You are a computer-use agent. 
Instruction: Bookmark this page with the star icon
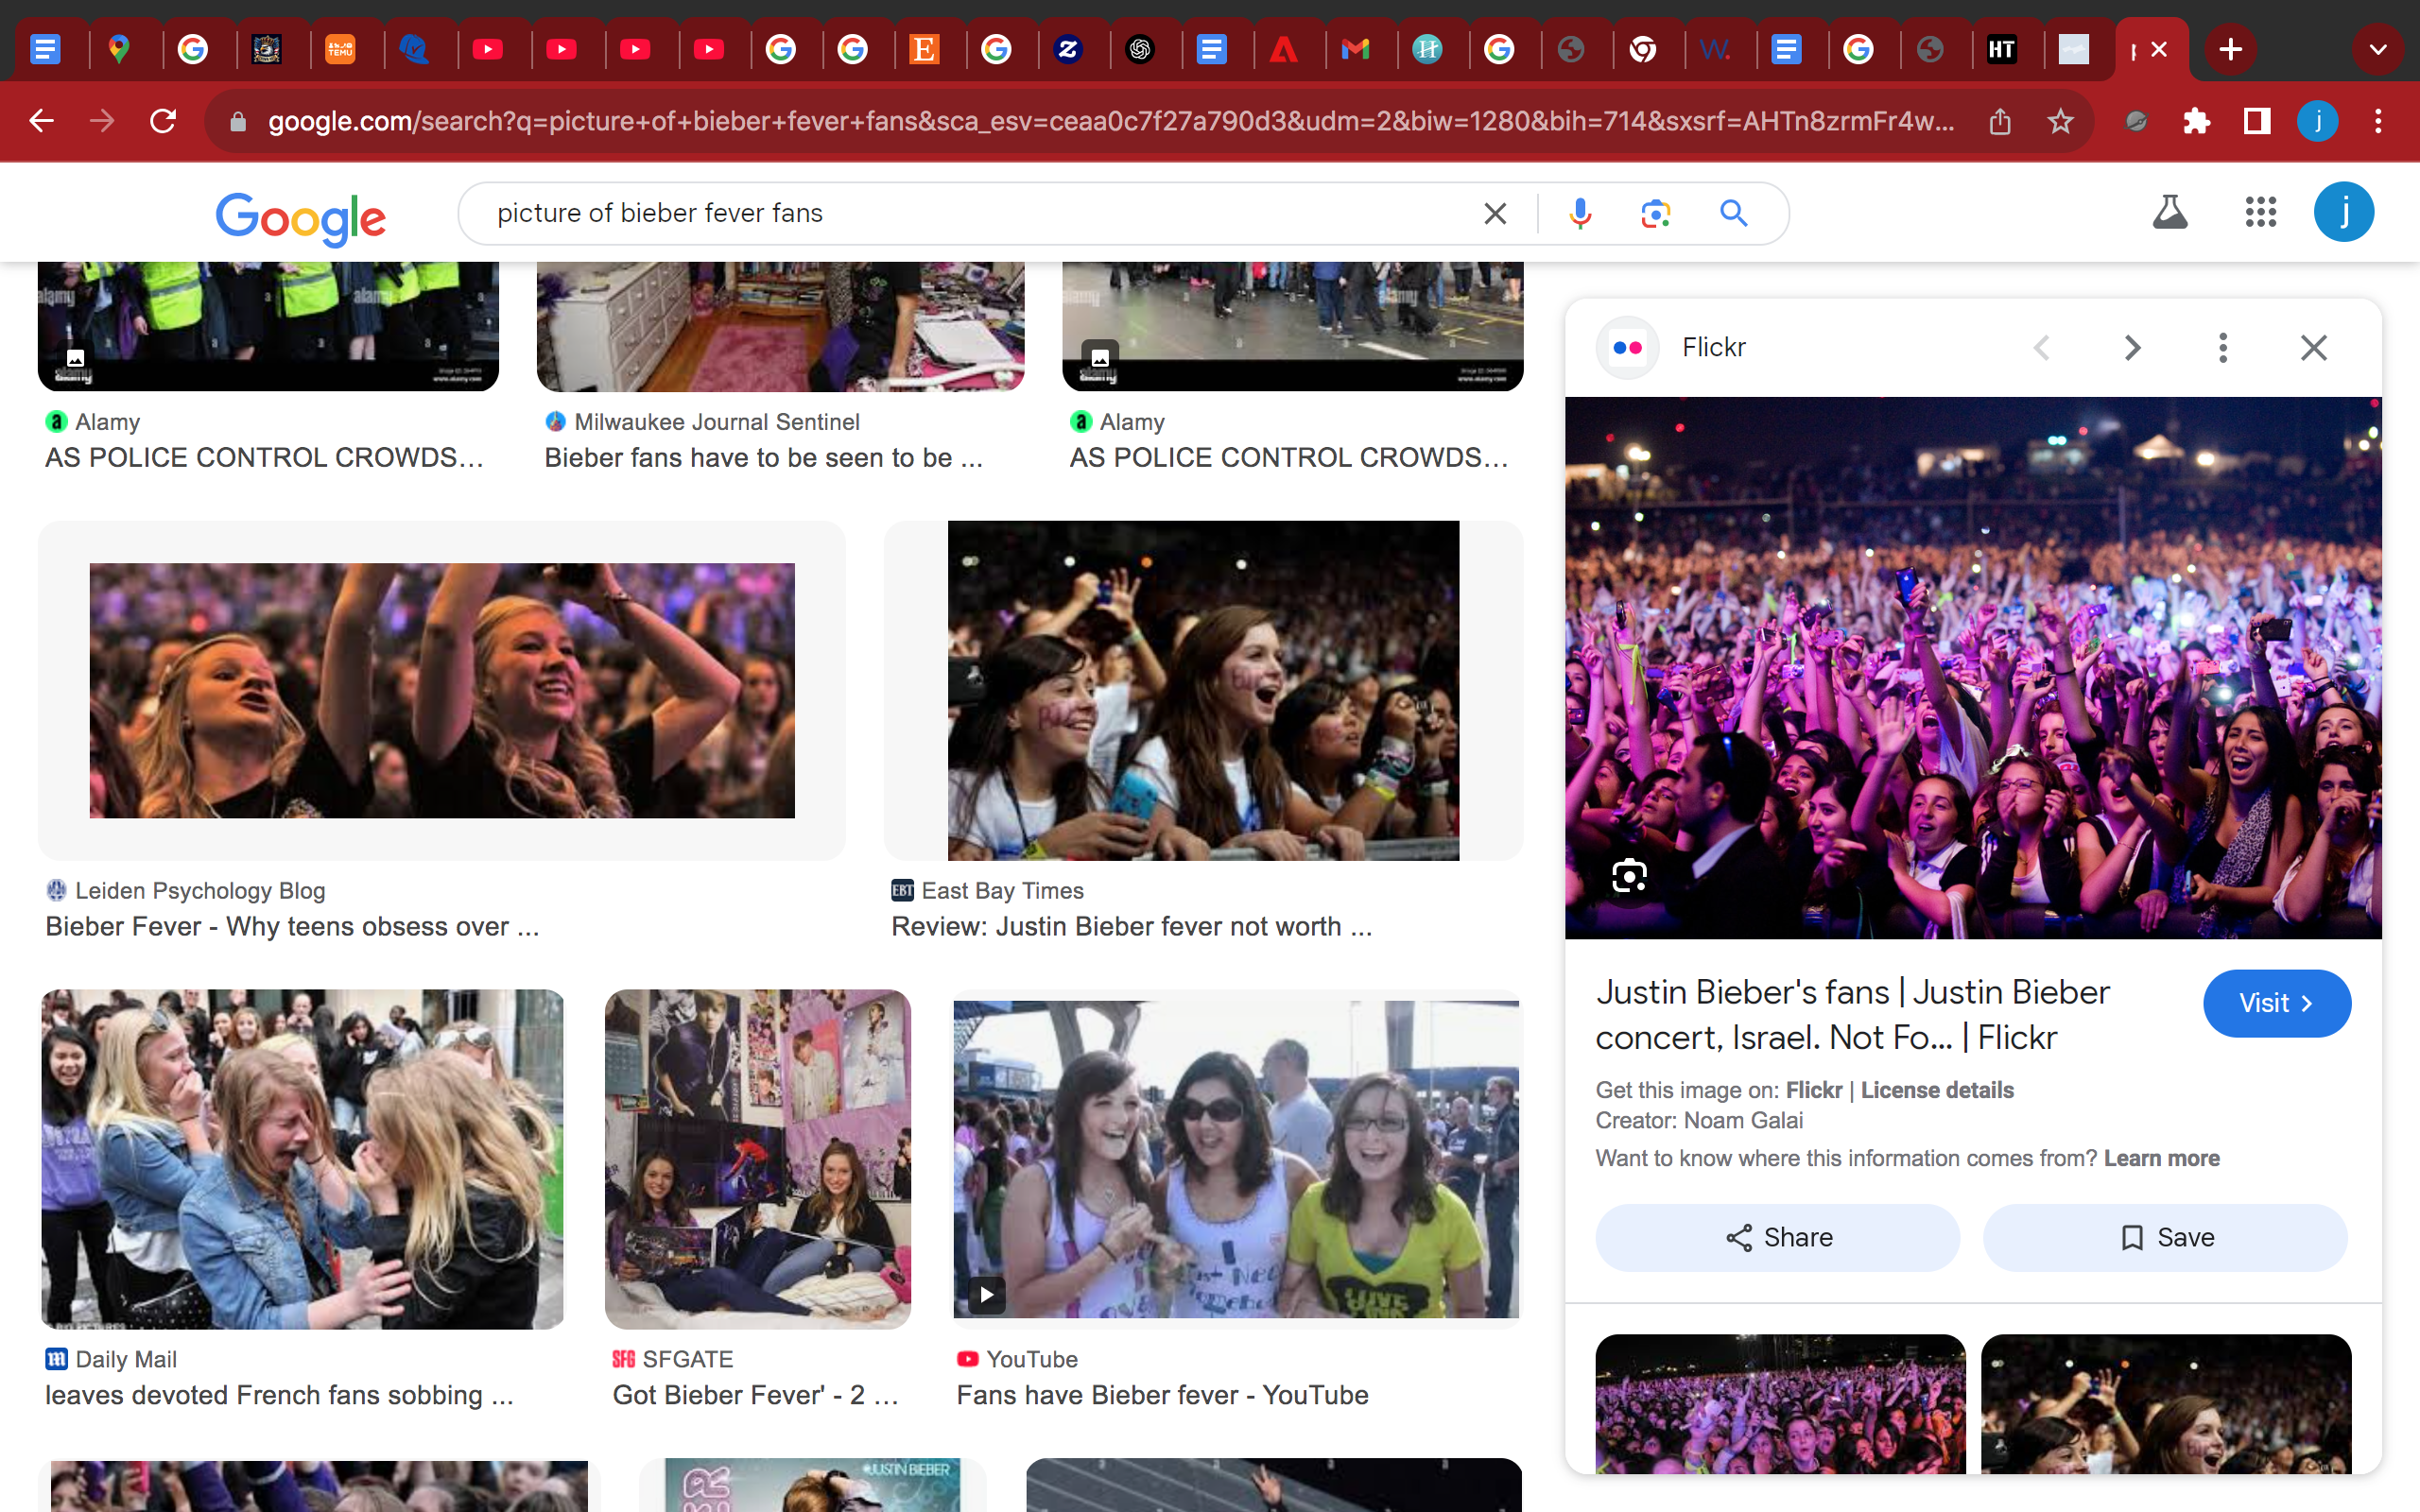point(2061,121)
